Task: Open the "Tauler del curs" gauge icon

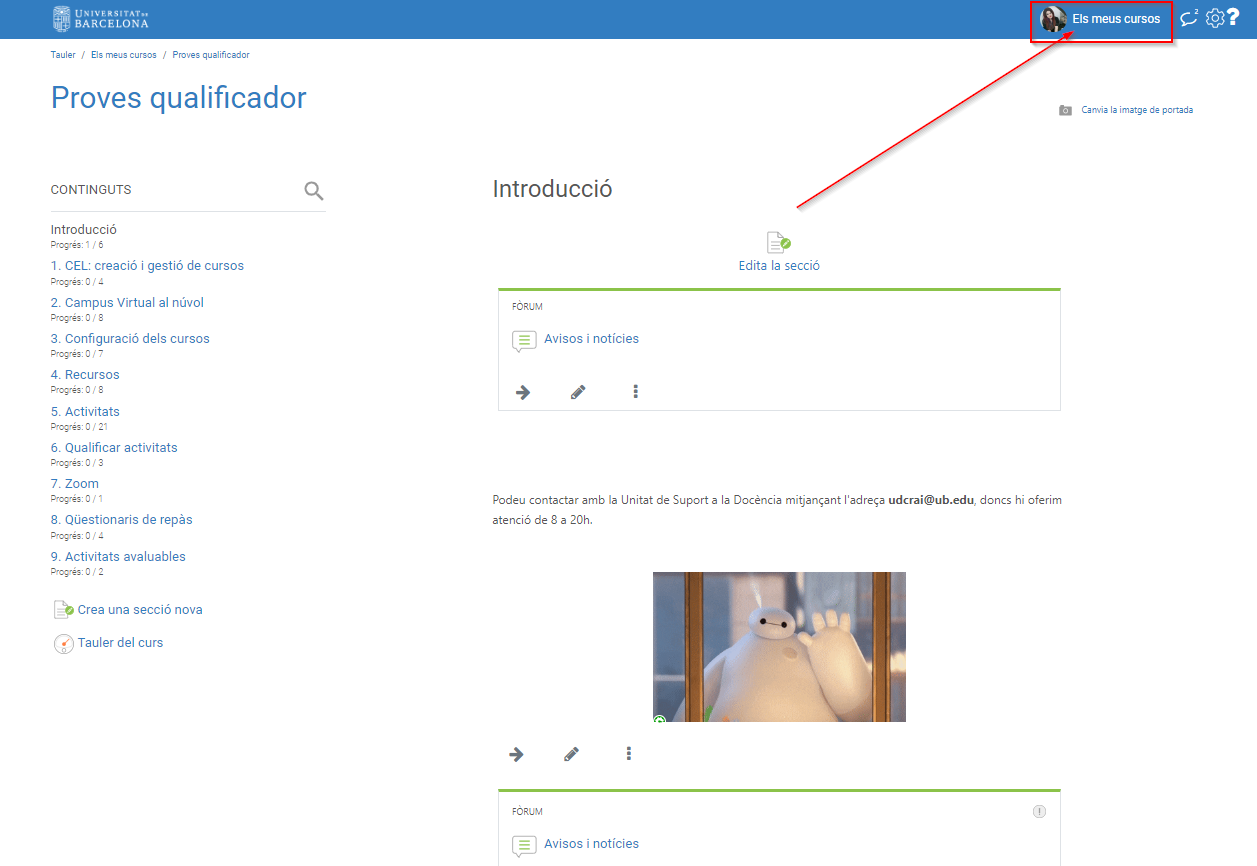Action: tap(63, 643)
